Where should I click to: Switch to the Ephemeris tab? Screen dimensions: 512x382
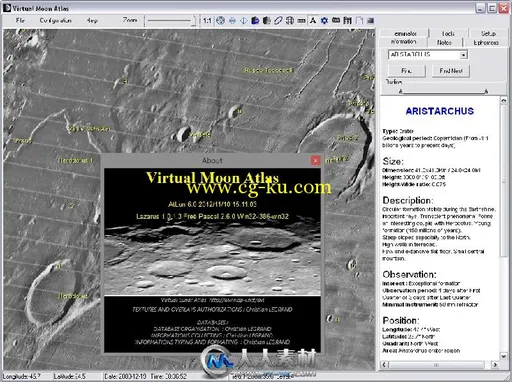coord(486,42)
